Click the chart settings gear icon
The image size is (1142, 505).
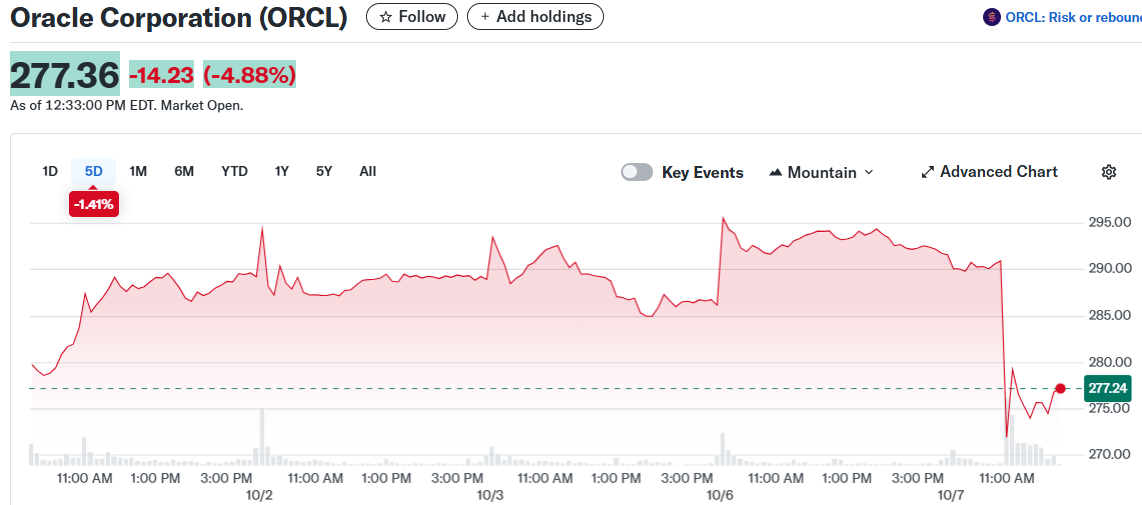tap(1108, 172)
